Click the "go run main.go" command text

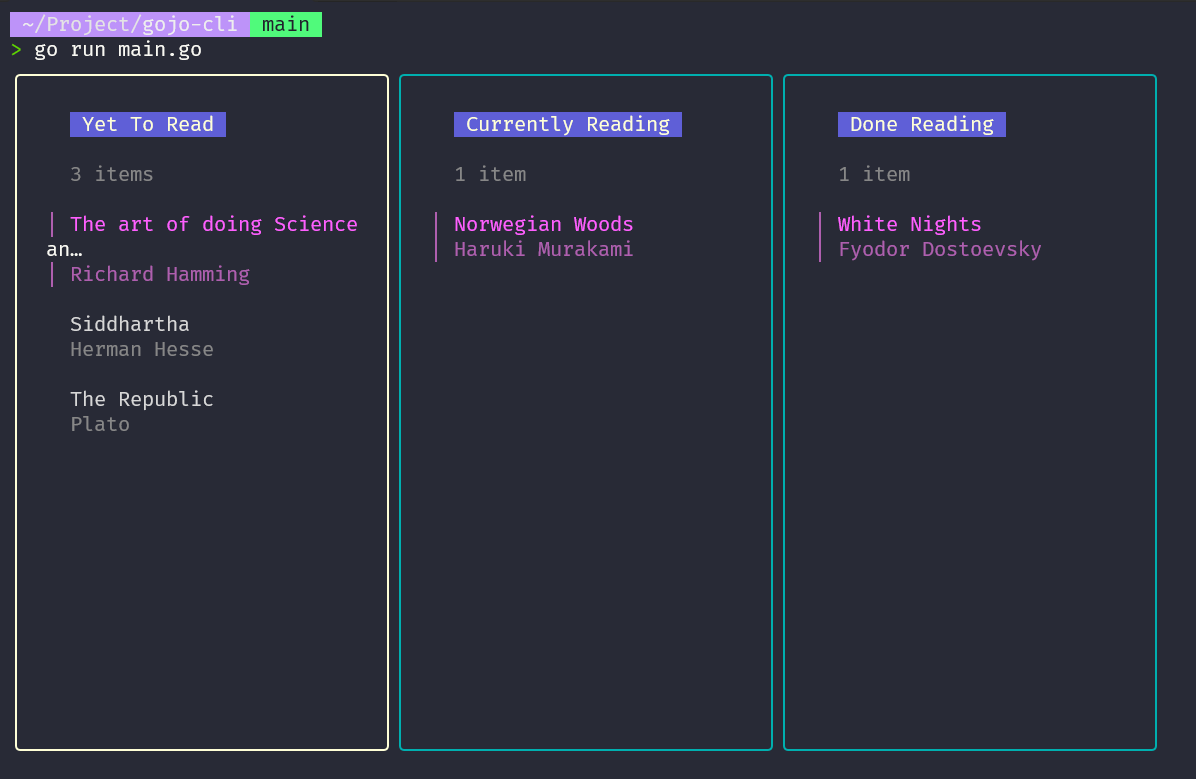tap(118, 49)
